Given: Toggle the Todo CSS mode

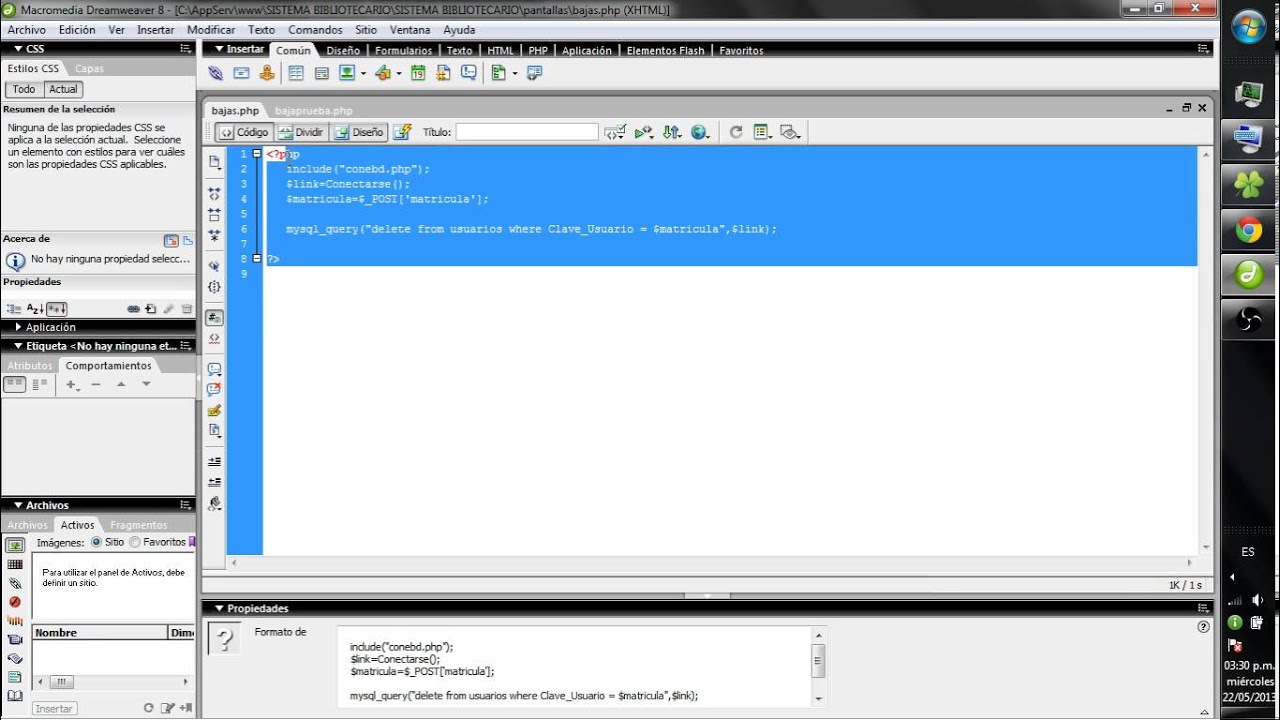Looking at the screenshot, I should click(24, 89).
